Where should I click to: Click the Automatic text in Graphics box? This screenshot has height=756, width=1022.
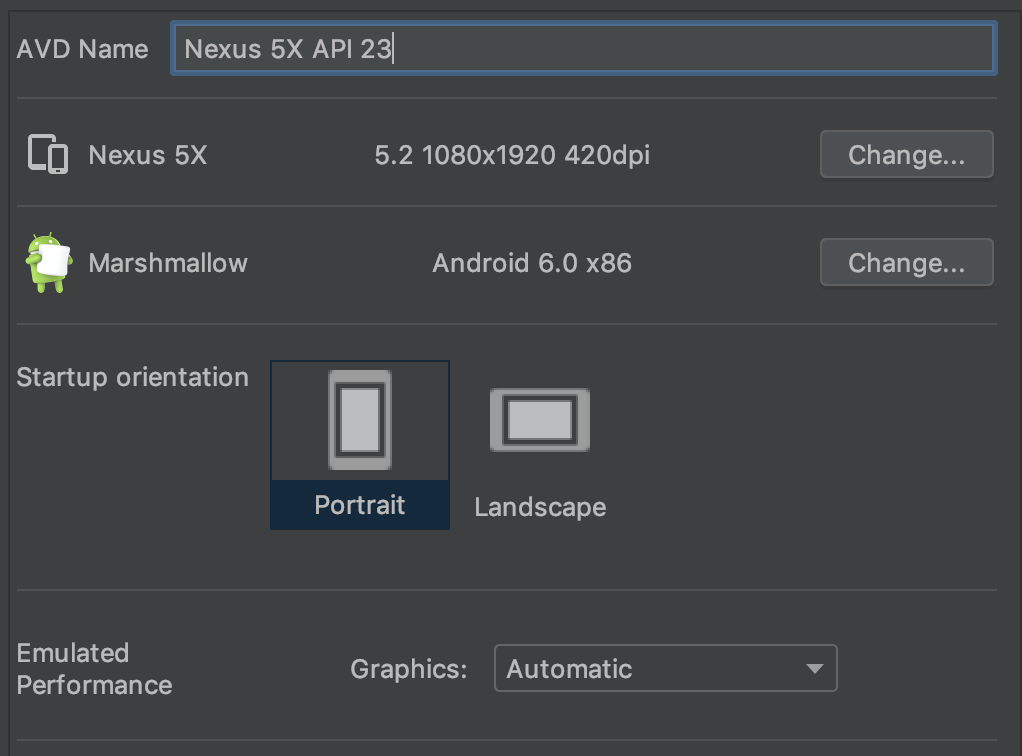569,669
